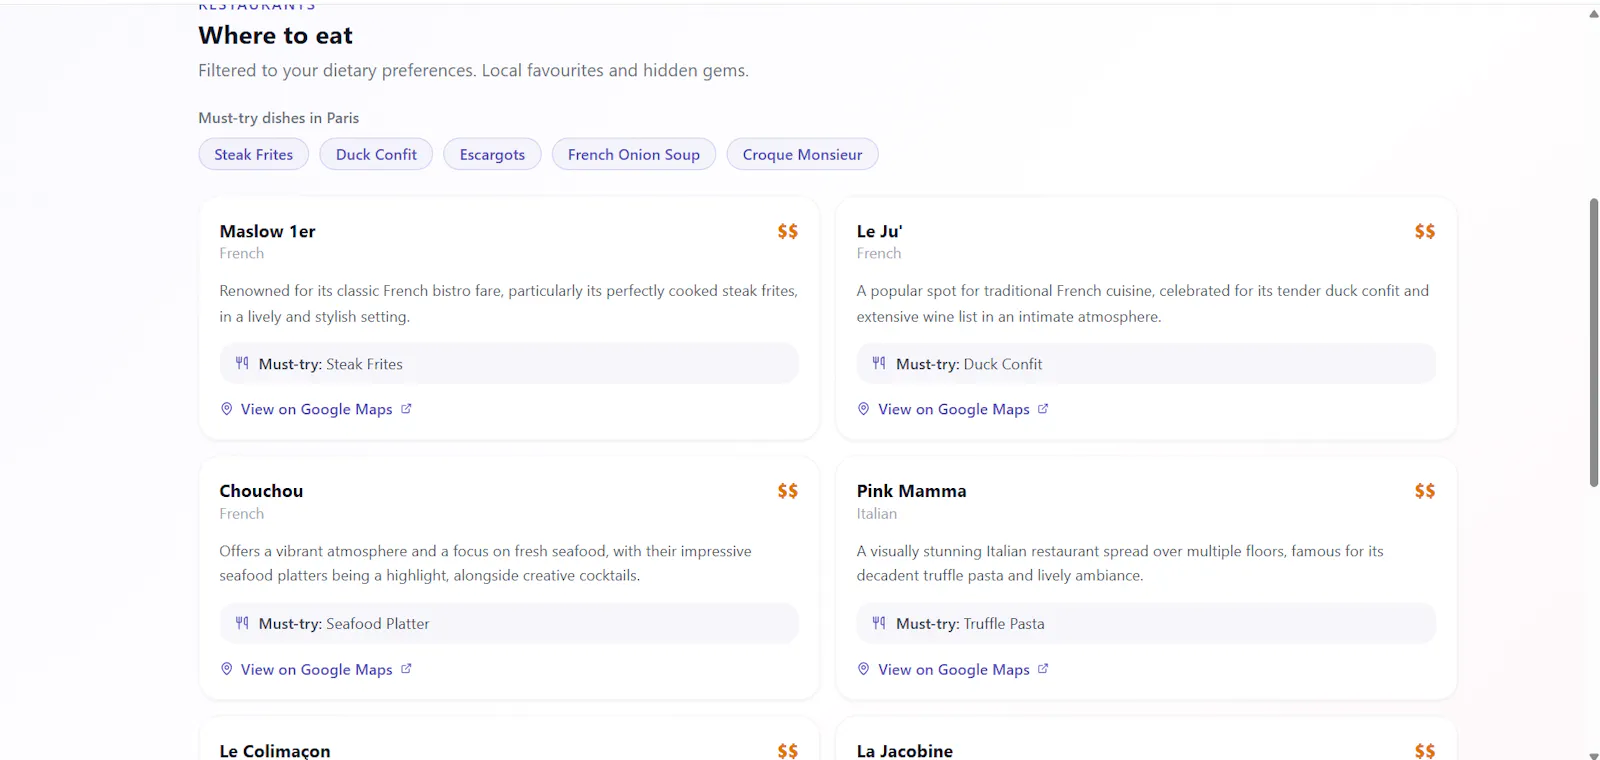Click the La Jacobine restaurant name
This screenshot has width=1600, height=760.
click(905, 751)
